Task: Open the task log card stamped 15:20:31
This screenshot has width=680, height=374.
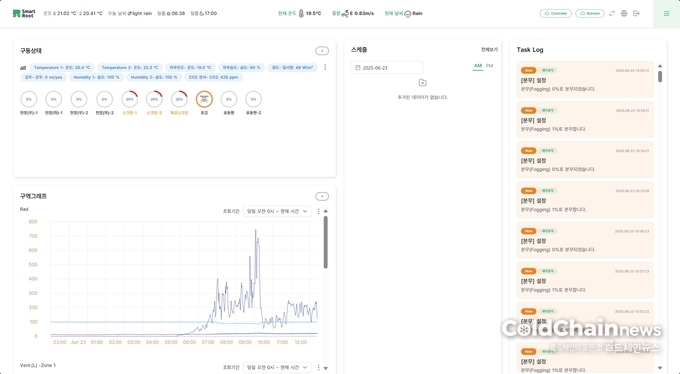Action: 585,79
